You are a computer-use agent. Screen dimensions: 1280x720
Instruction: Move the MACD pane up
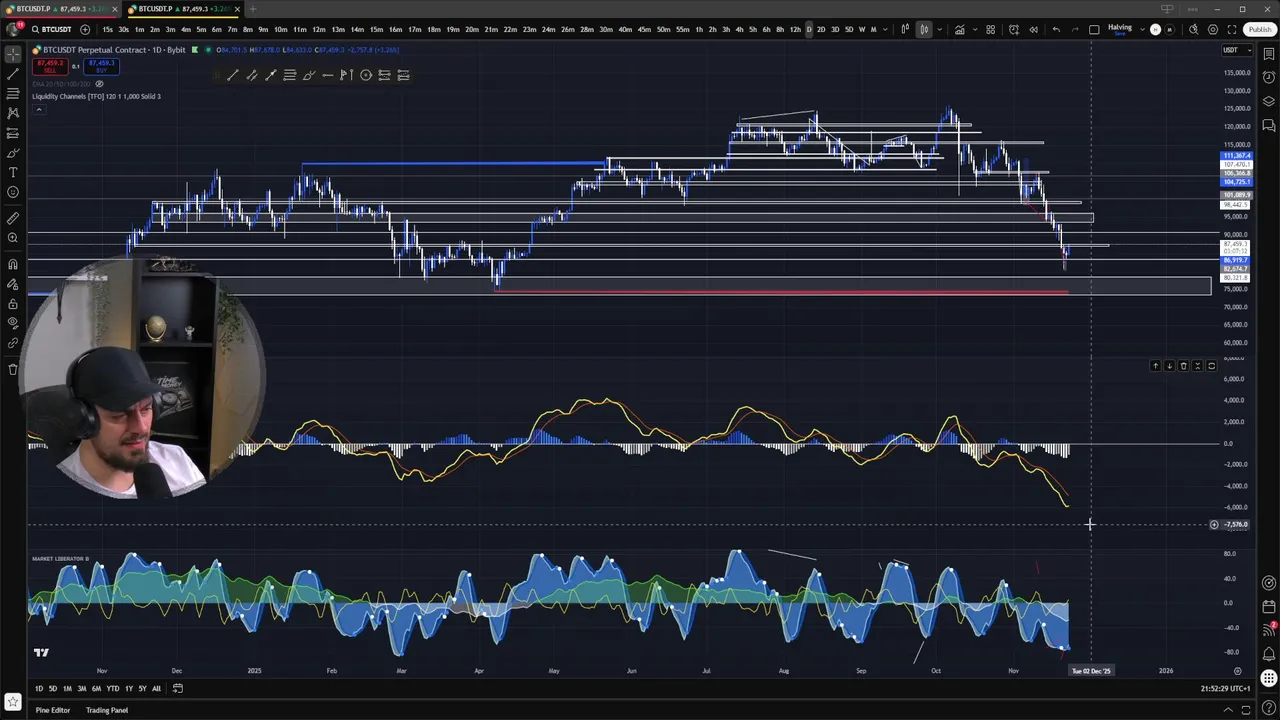pos(1155,366)
